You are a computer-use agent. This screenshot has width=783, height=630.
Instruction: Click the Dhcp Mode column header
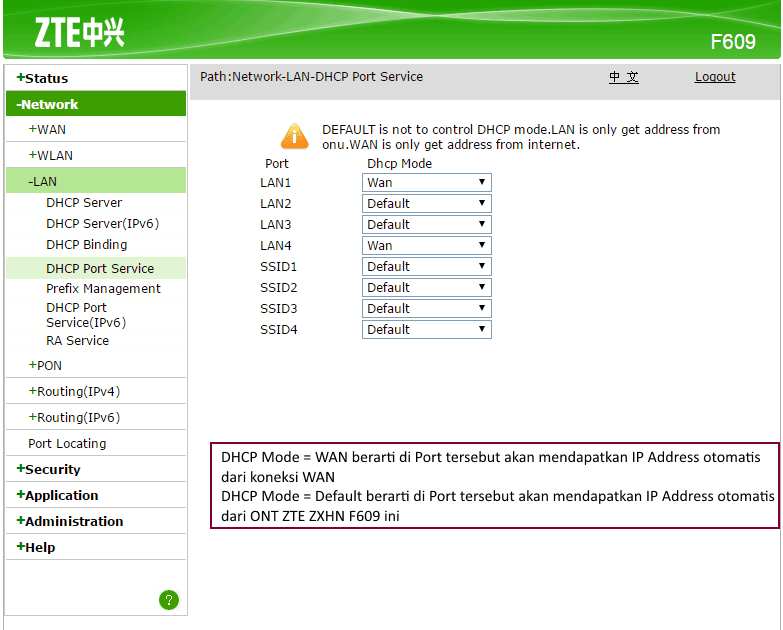point(399,164)
